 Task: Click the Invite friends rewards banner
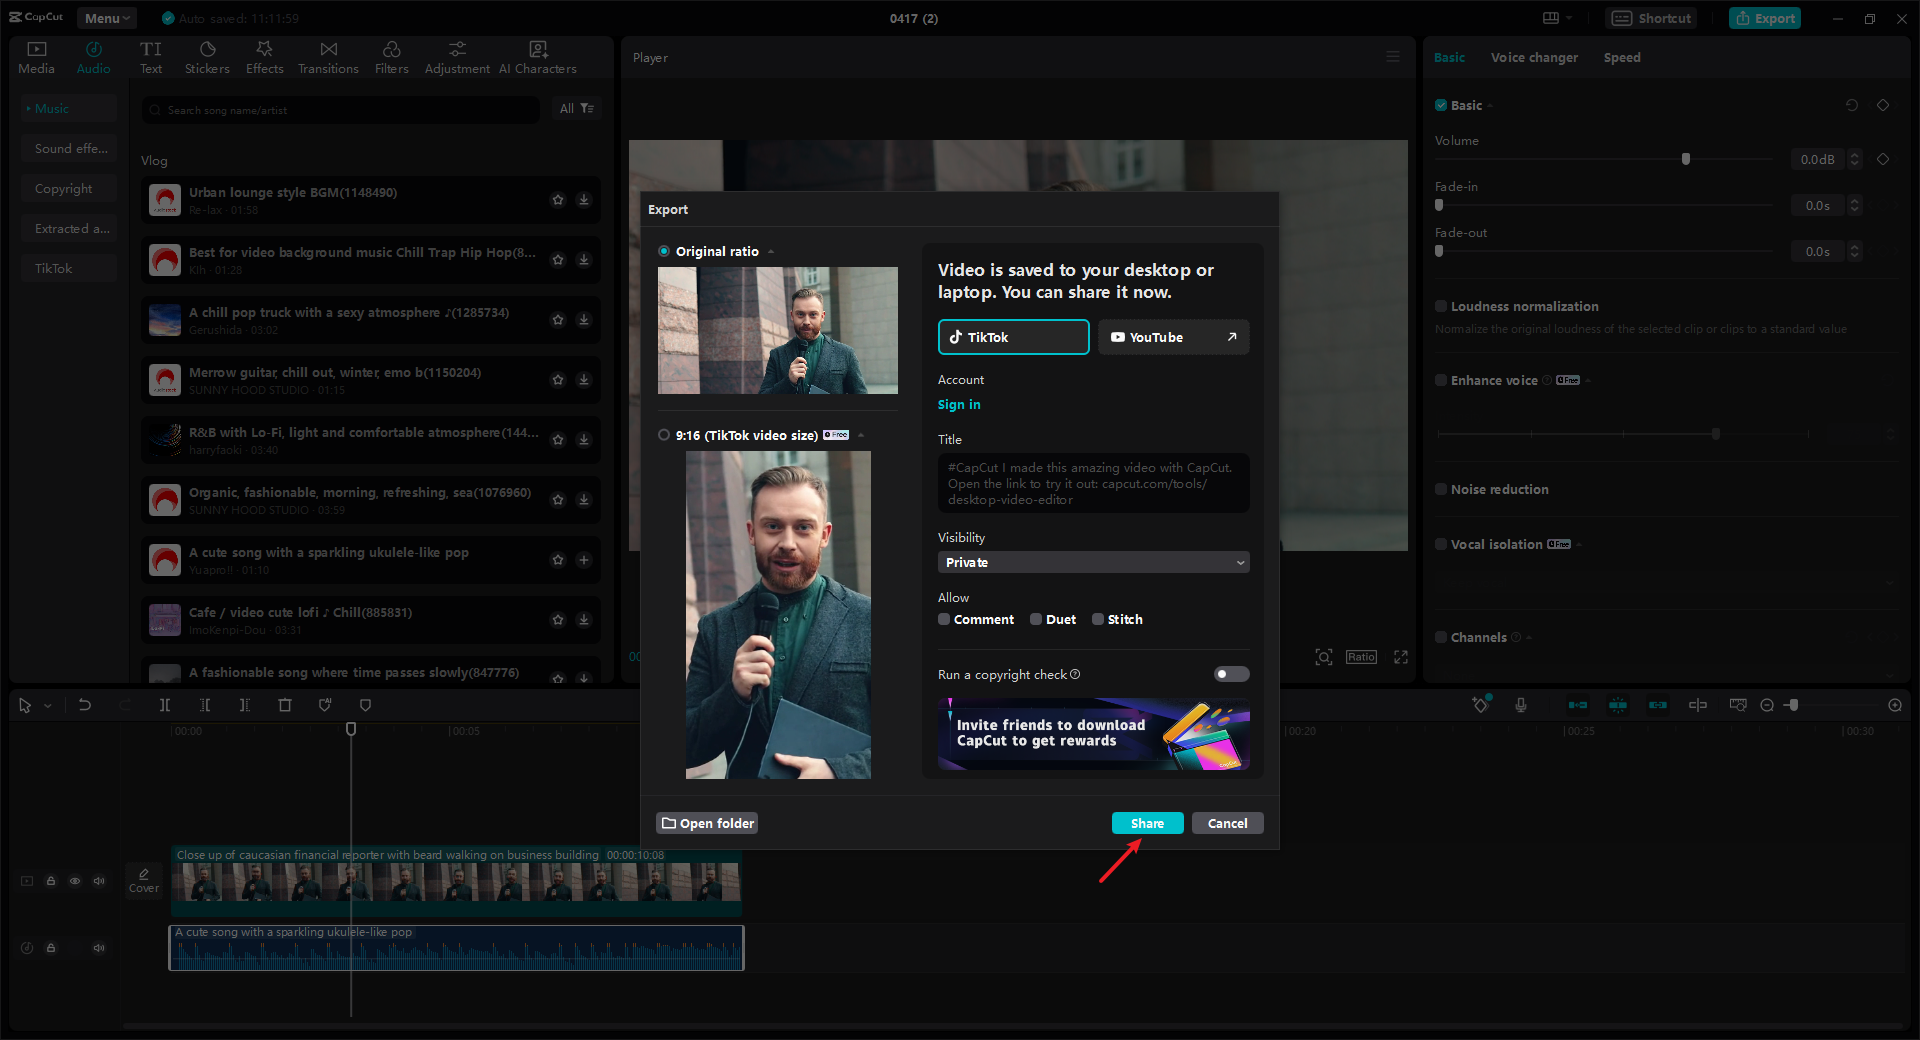pyautogui.click(x=1094, y=734)
